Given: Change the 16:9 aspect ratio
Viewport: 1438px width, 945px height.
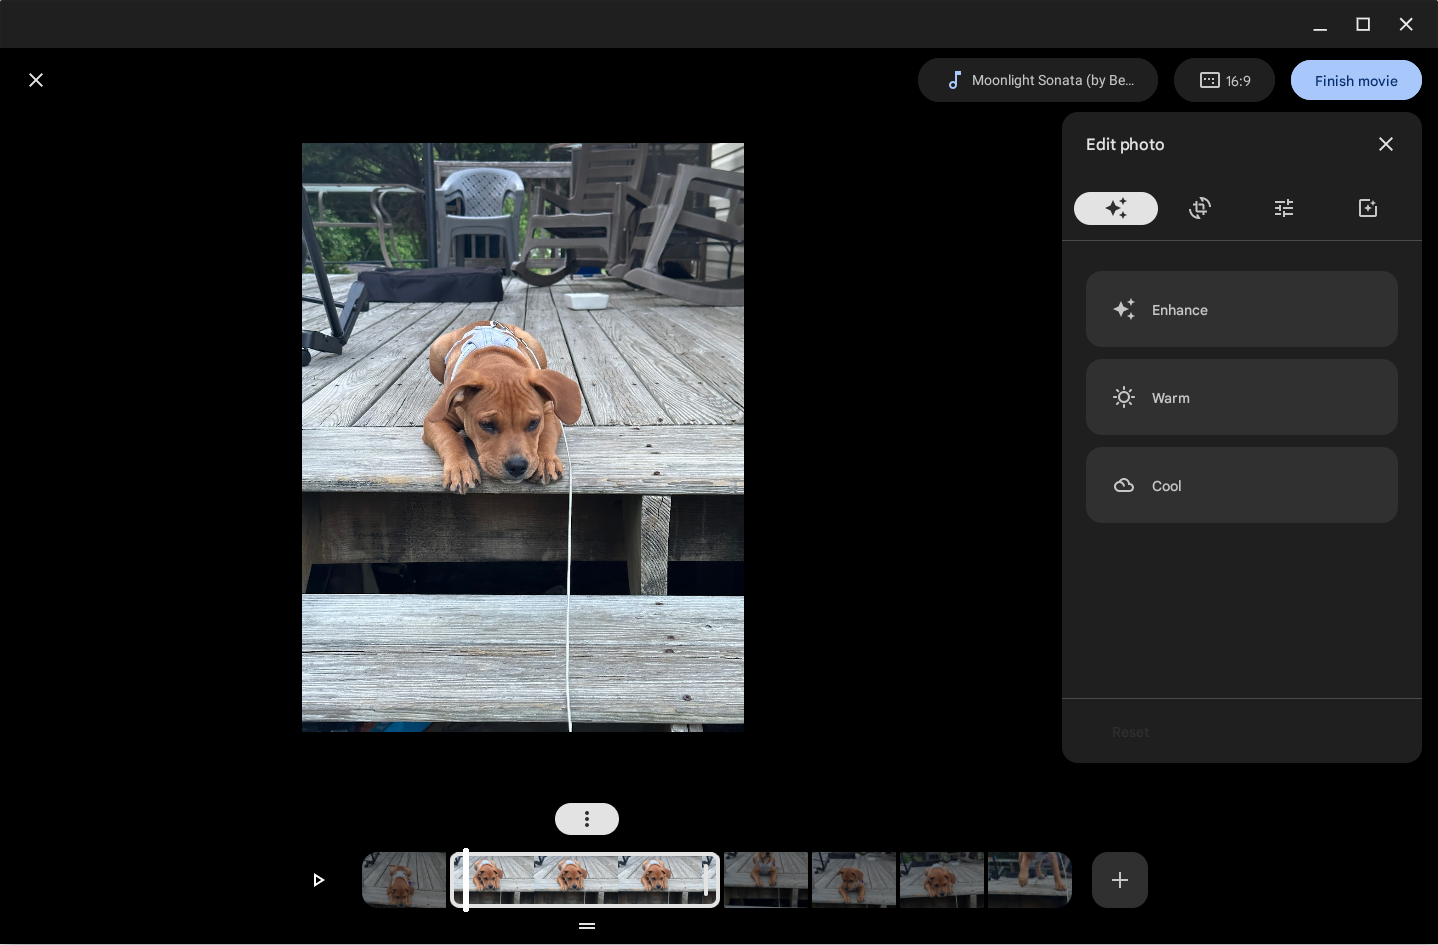Looking at the screenshot, I should tap(1224, 80).
